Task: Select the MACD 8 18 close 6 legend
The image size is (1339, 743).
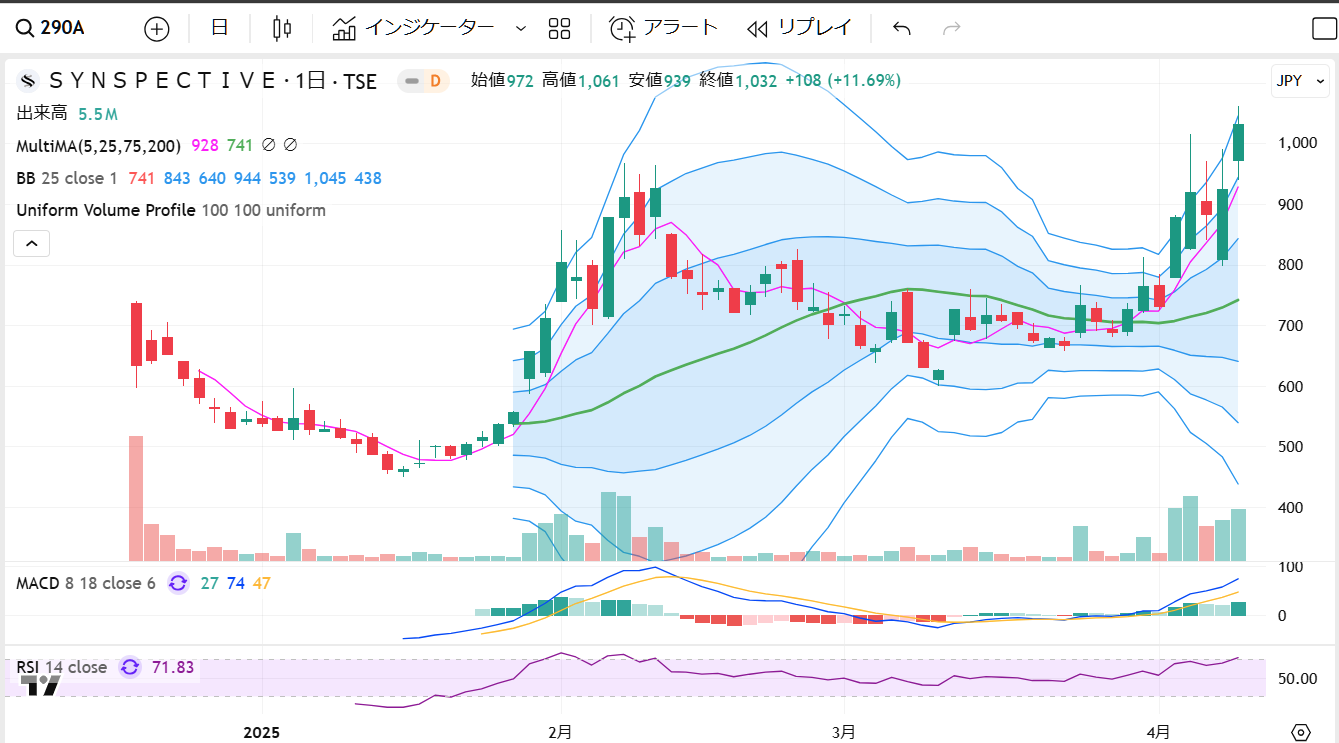Action: pos(86,583)
